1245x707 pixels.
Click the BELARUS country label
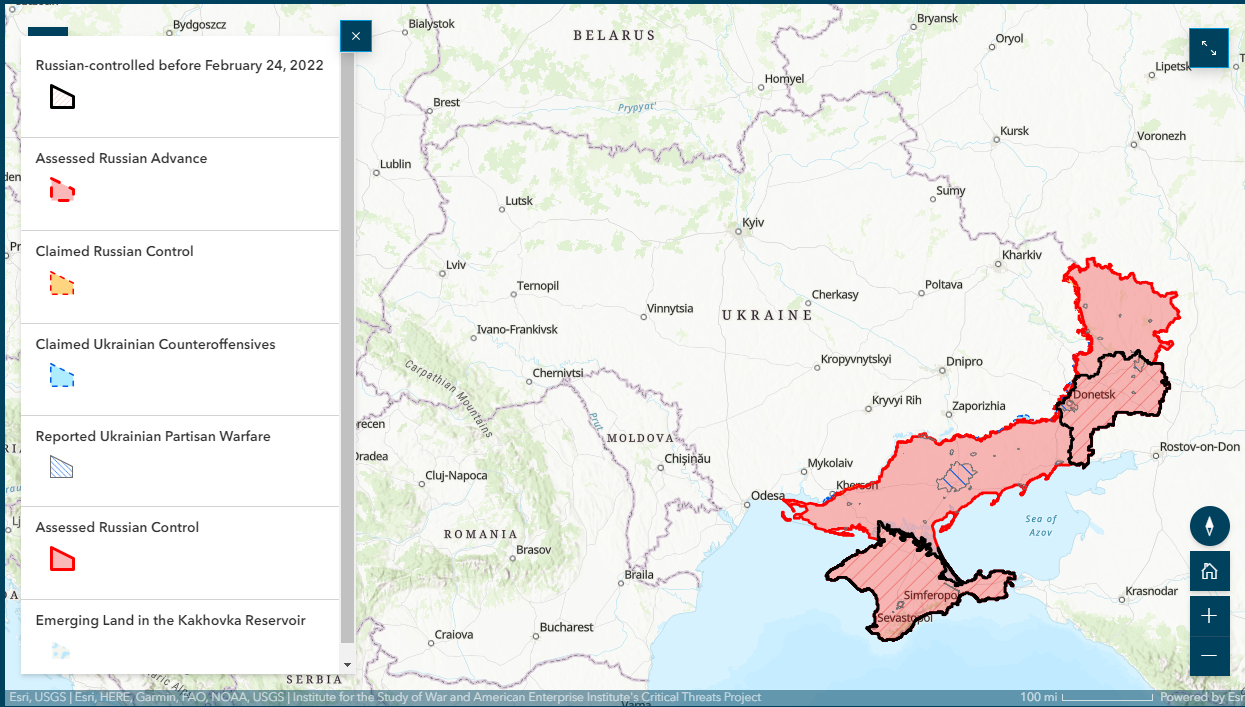[x=614, y=35]
